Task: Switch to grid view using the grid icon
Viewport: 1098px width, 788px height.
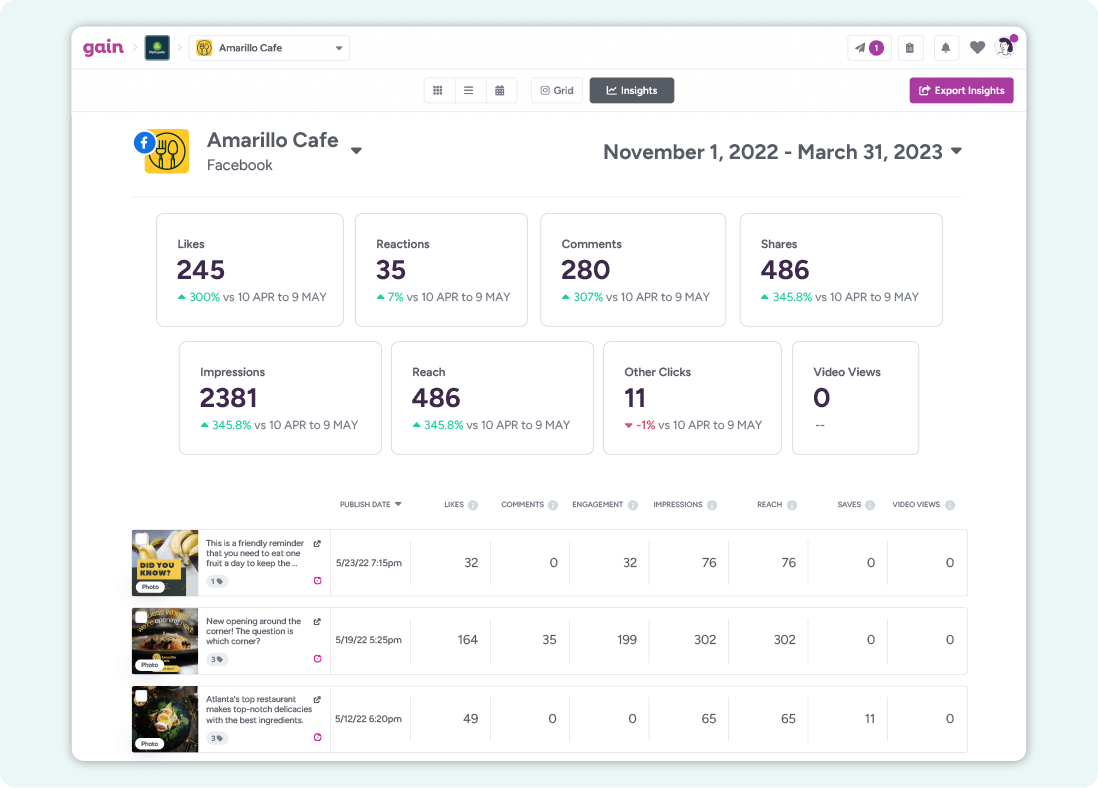Action: click(438, 90)
